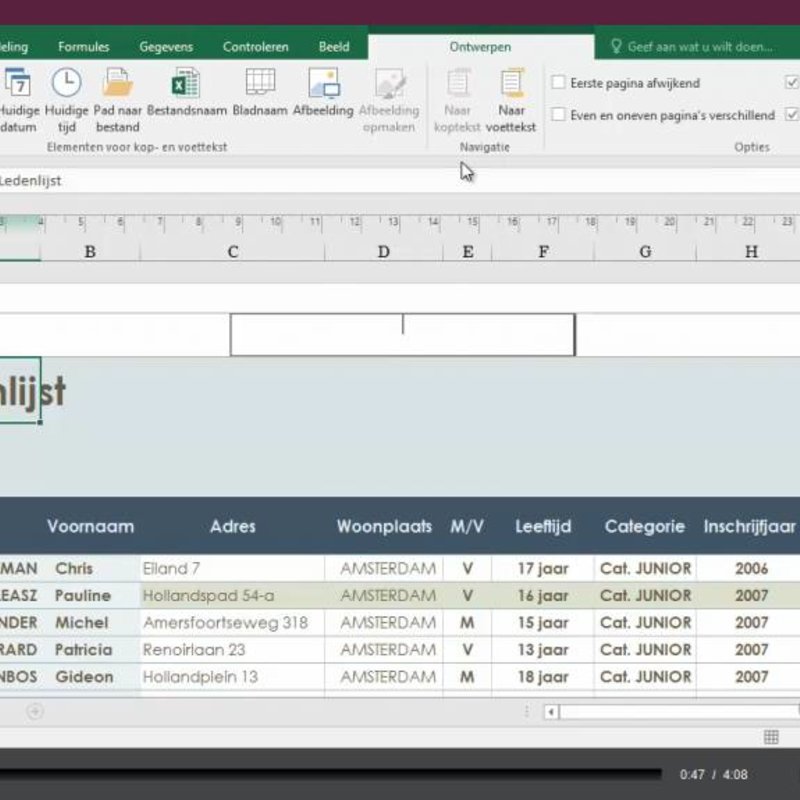Click the horizontal ruler above columns

click(400, 223)
